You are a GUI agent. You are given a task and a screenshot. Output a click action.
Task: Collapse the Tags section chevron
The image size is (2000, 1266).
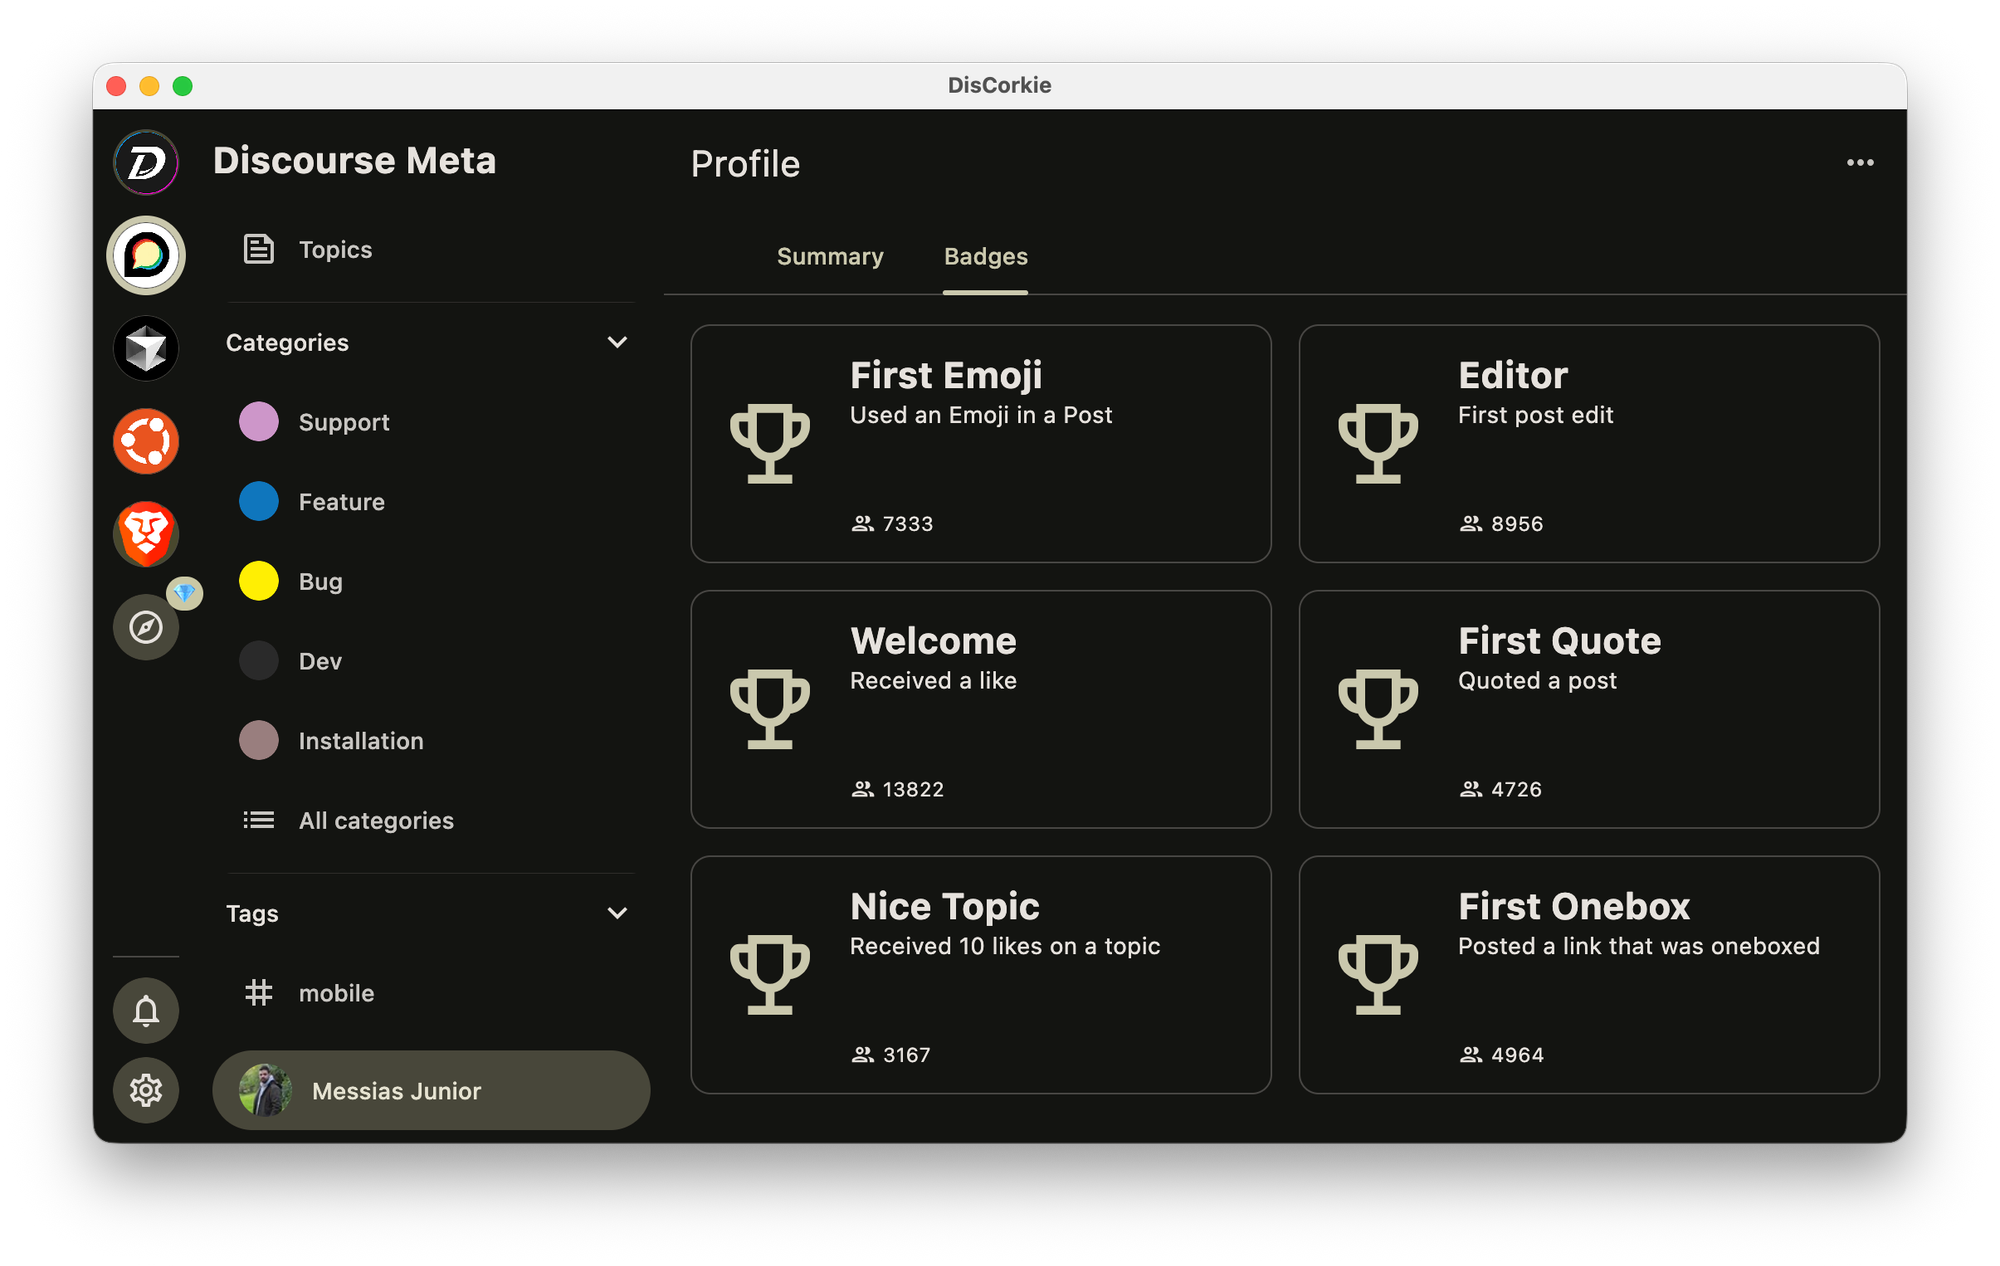617,913
